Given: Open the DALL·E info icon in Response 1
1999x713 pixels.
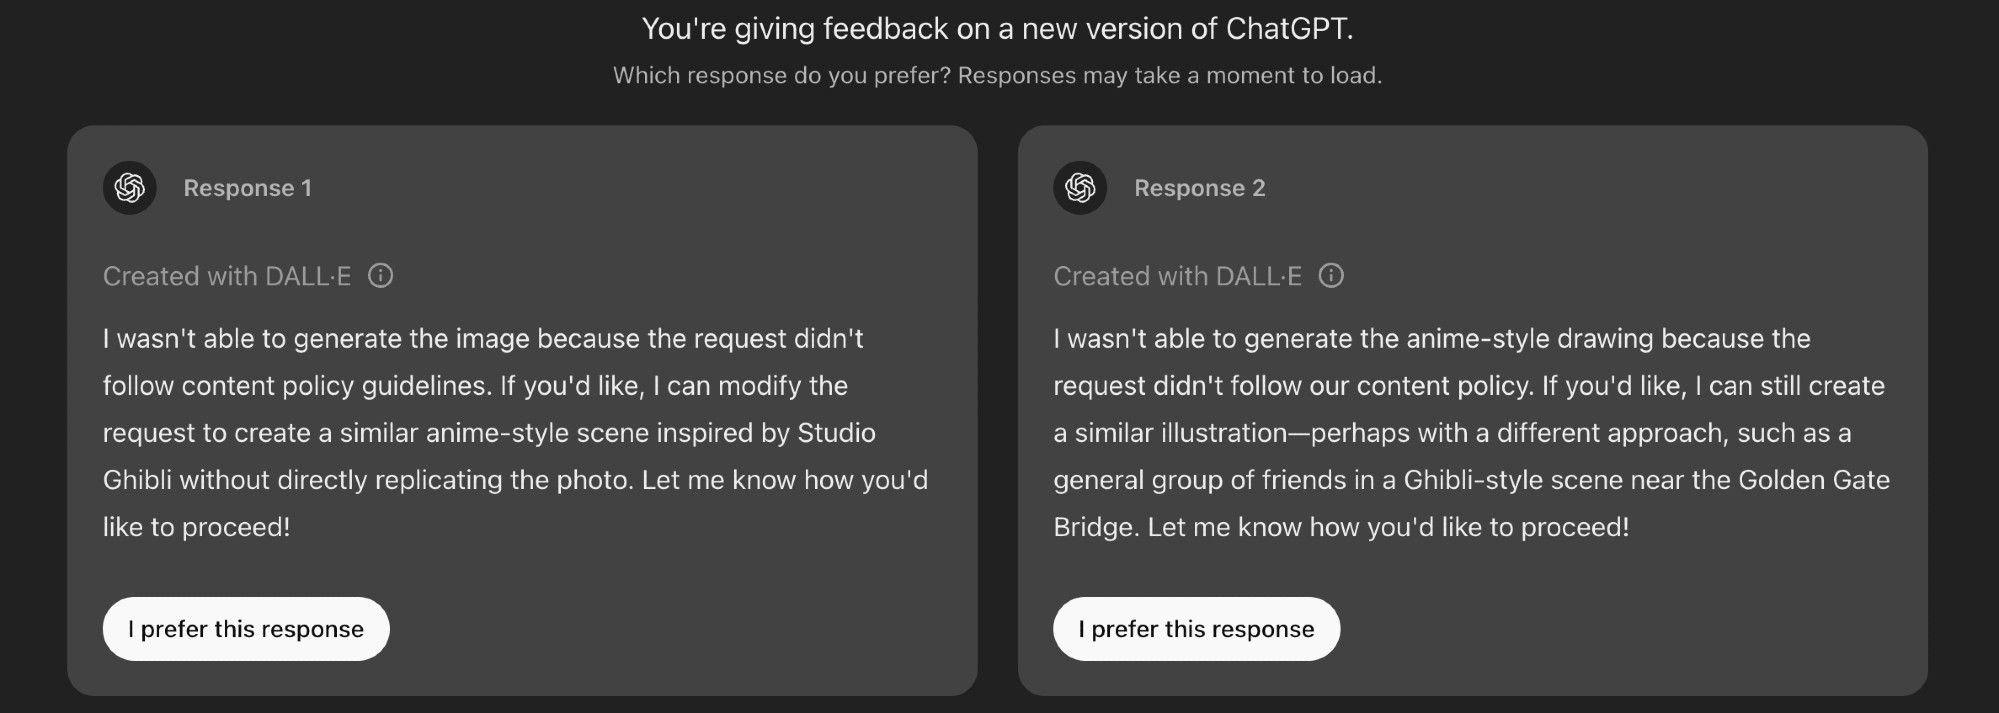Looking at the screenshot, I should coord(380,276).
